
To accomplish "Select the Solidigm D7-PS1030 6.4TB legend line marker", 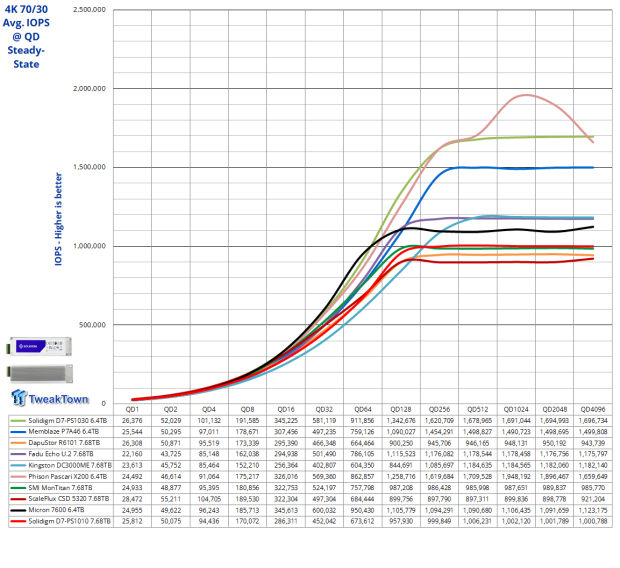I will coord(18,420).
